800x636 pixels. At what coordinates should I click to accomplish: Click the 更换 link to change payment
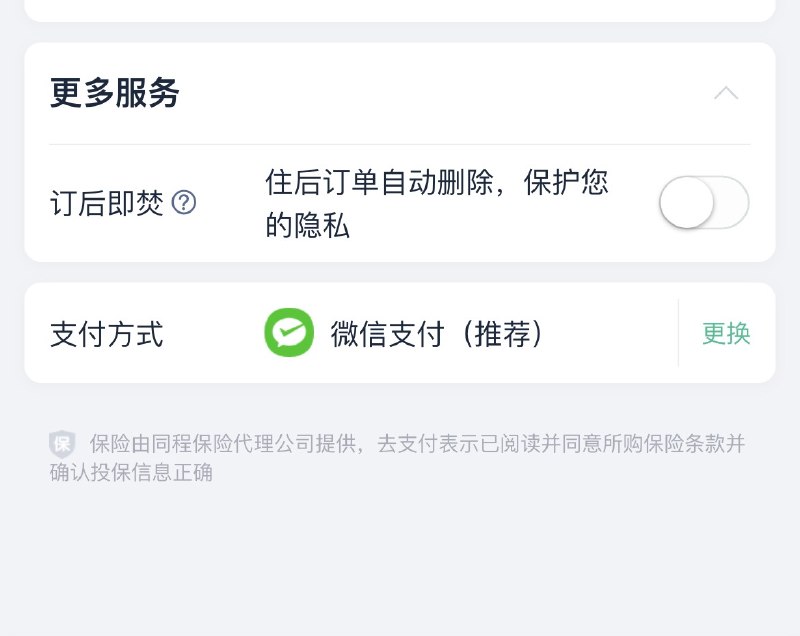727,333
